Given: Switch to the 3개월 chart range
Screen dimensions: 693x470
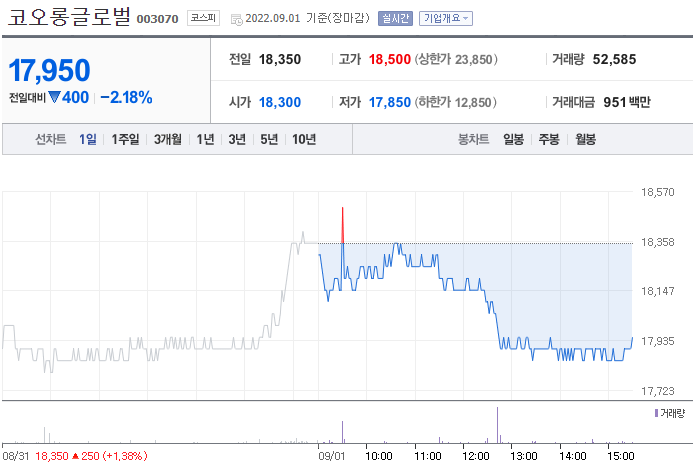Looking at the screenshot, I should [x=168, y=139].
